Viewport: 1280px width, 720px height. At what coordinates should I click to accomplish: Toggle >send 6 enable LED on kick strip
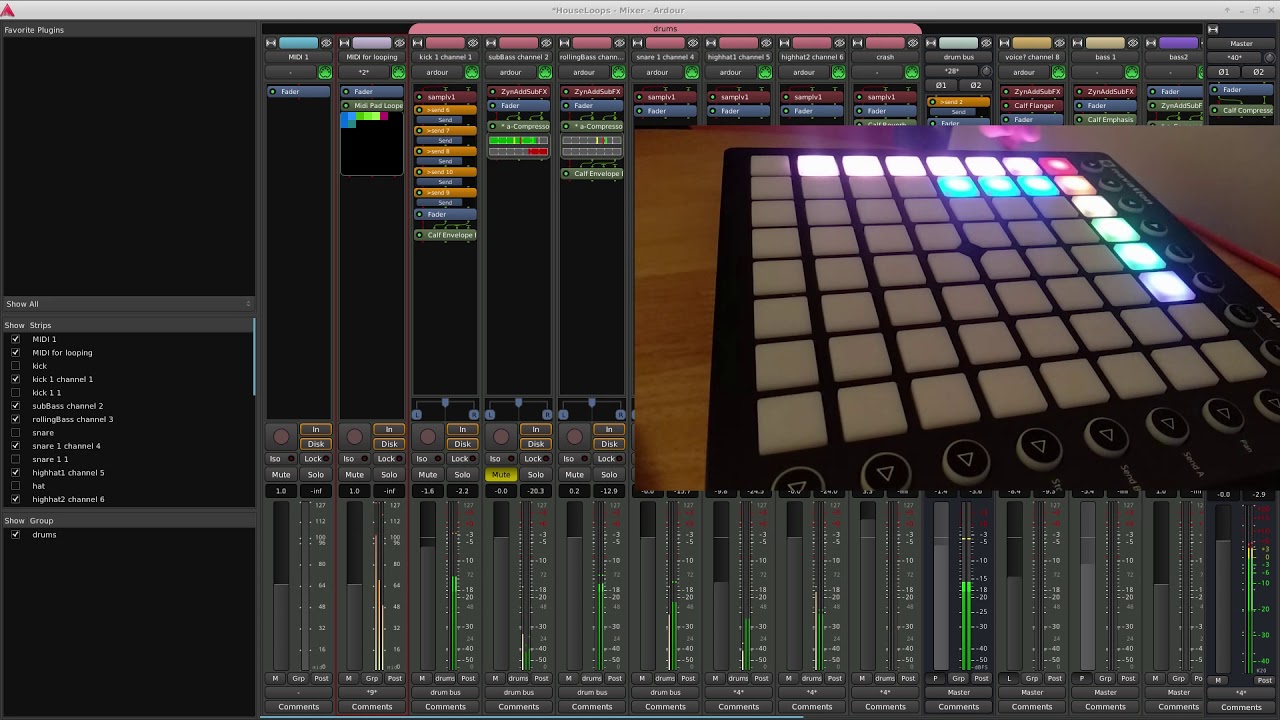[420, 110]
